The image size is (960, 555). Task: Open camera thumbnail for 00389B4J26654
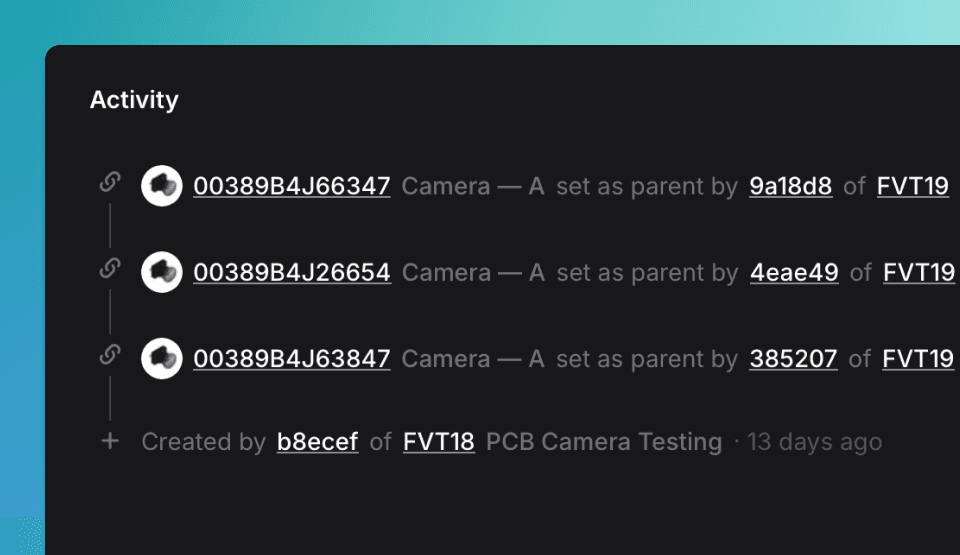point(161,272)
